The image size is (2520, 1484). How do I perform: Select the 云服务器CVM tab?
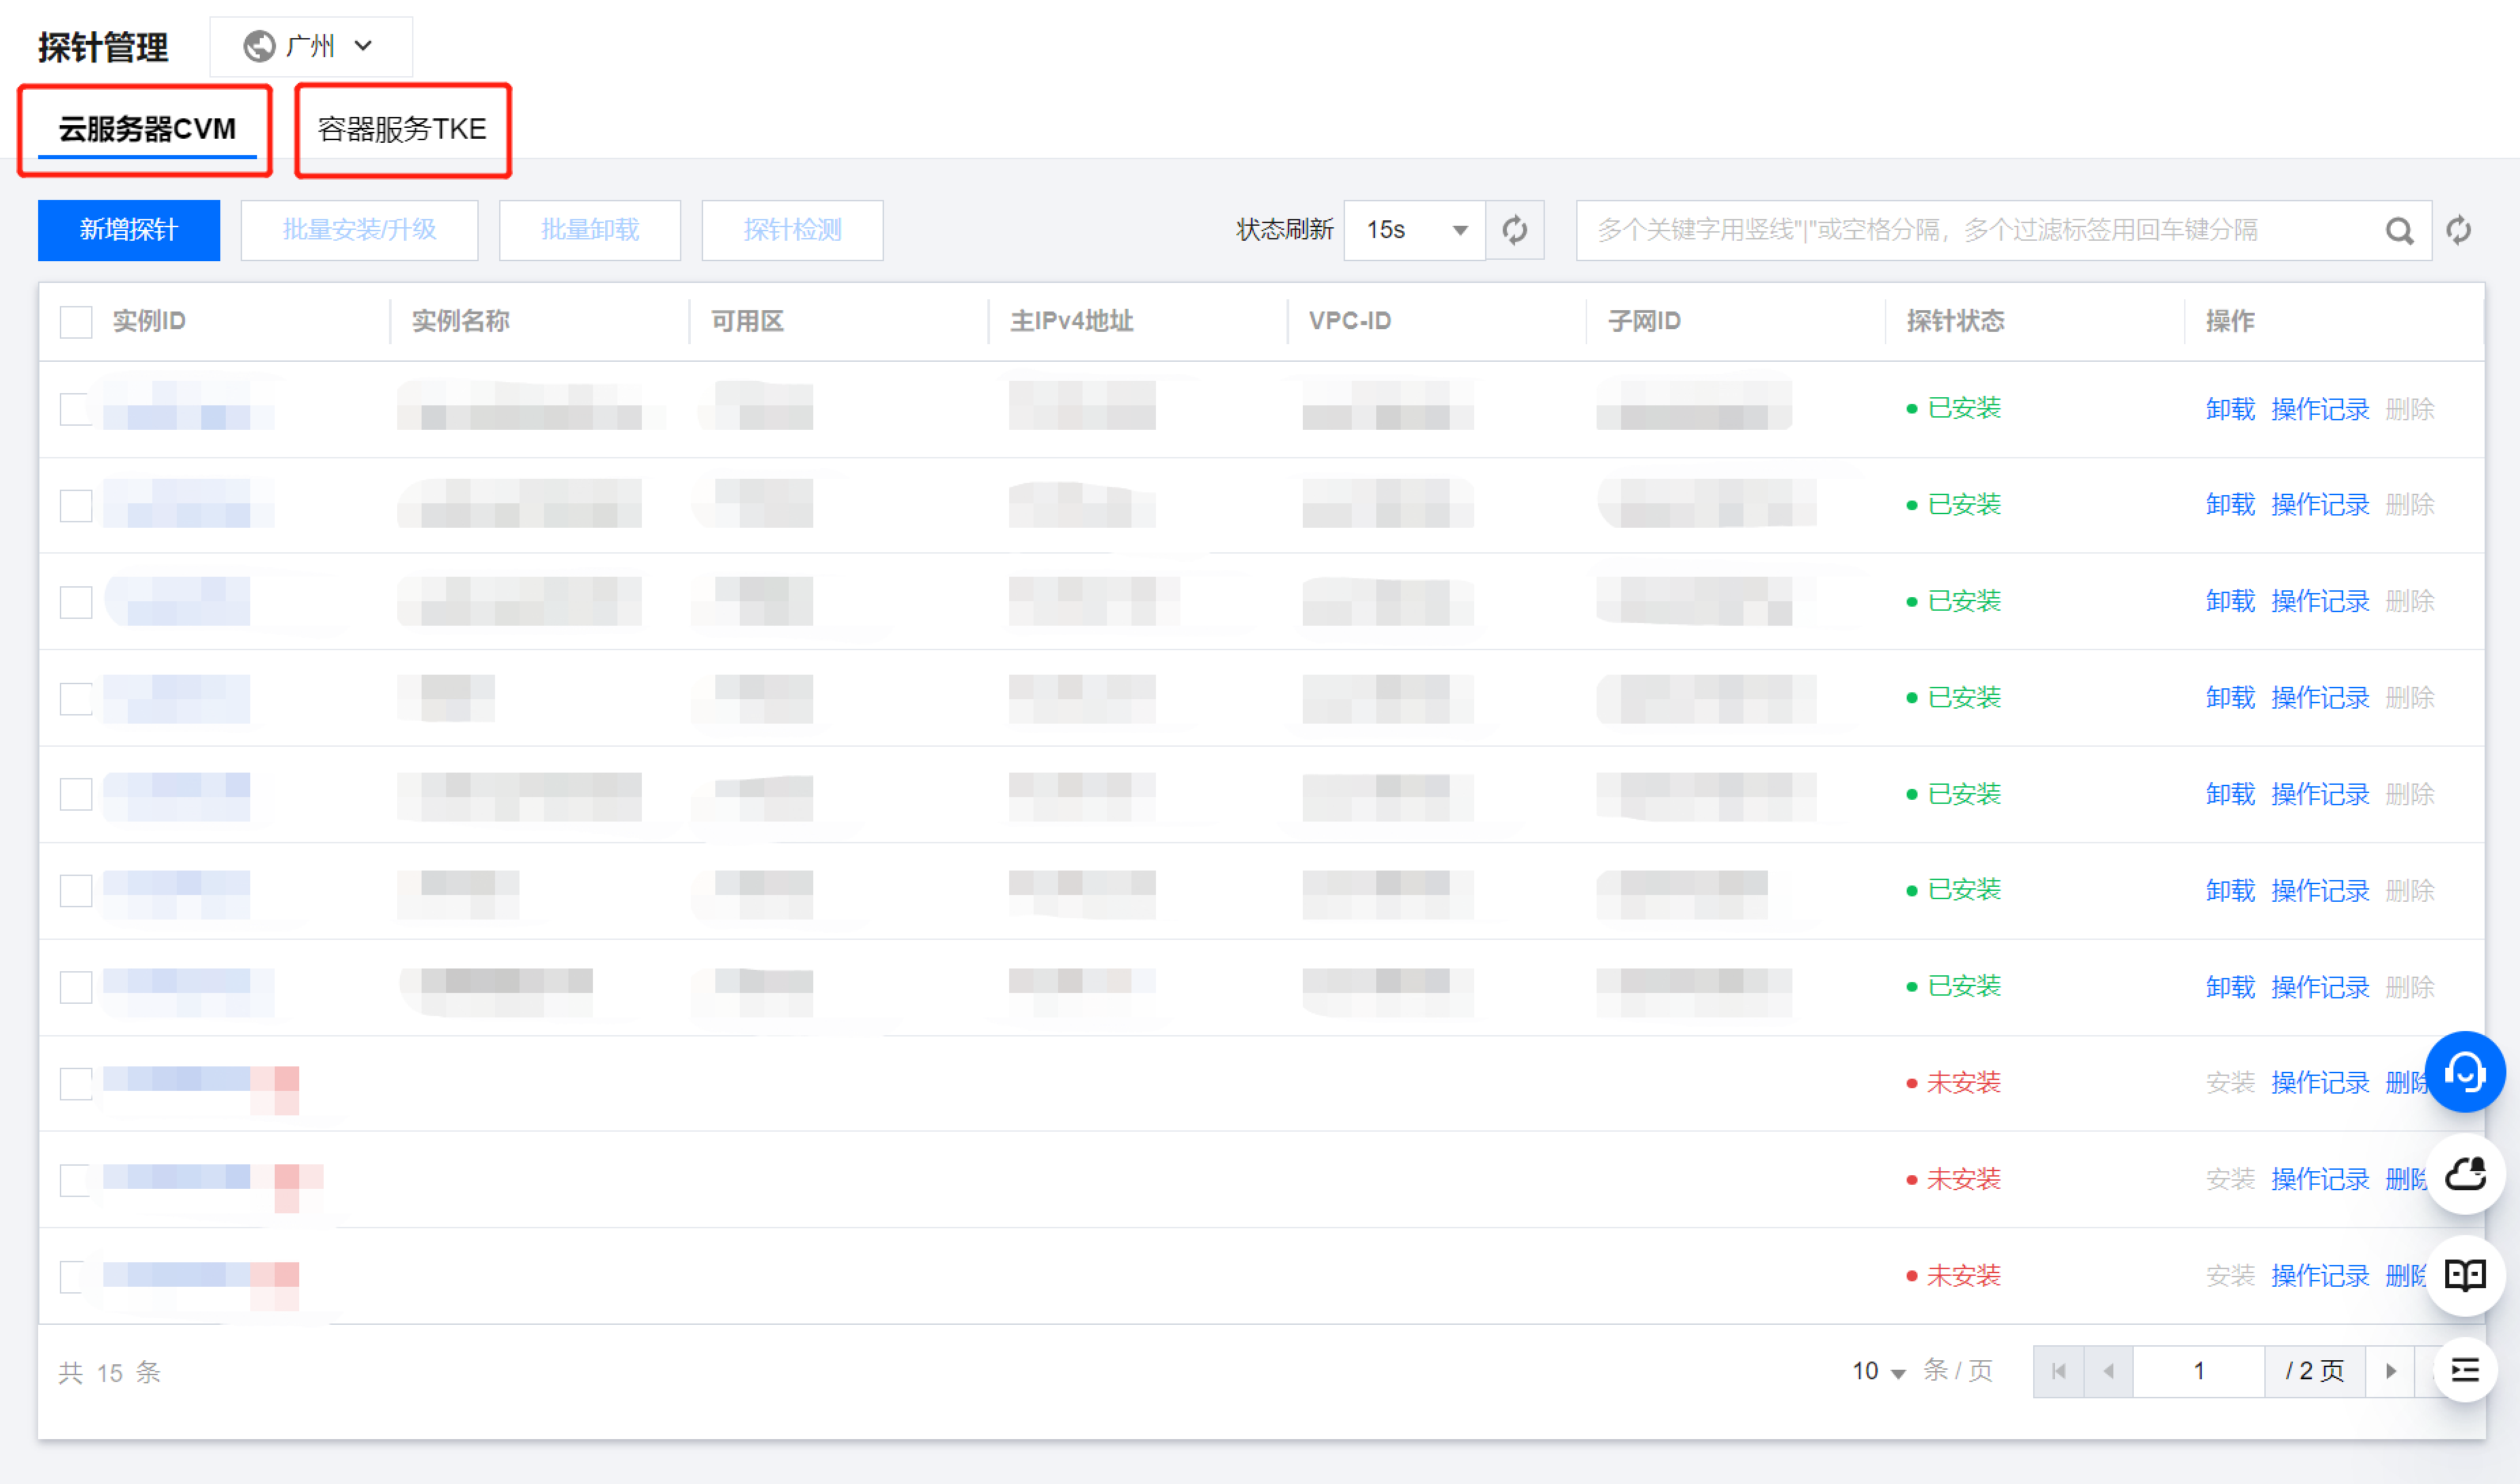[147, 129]
